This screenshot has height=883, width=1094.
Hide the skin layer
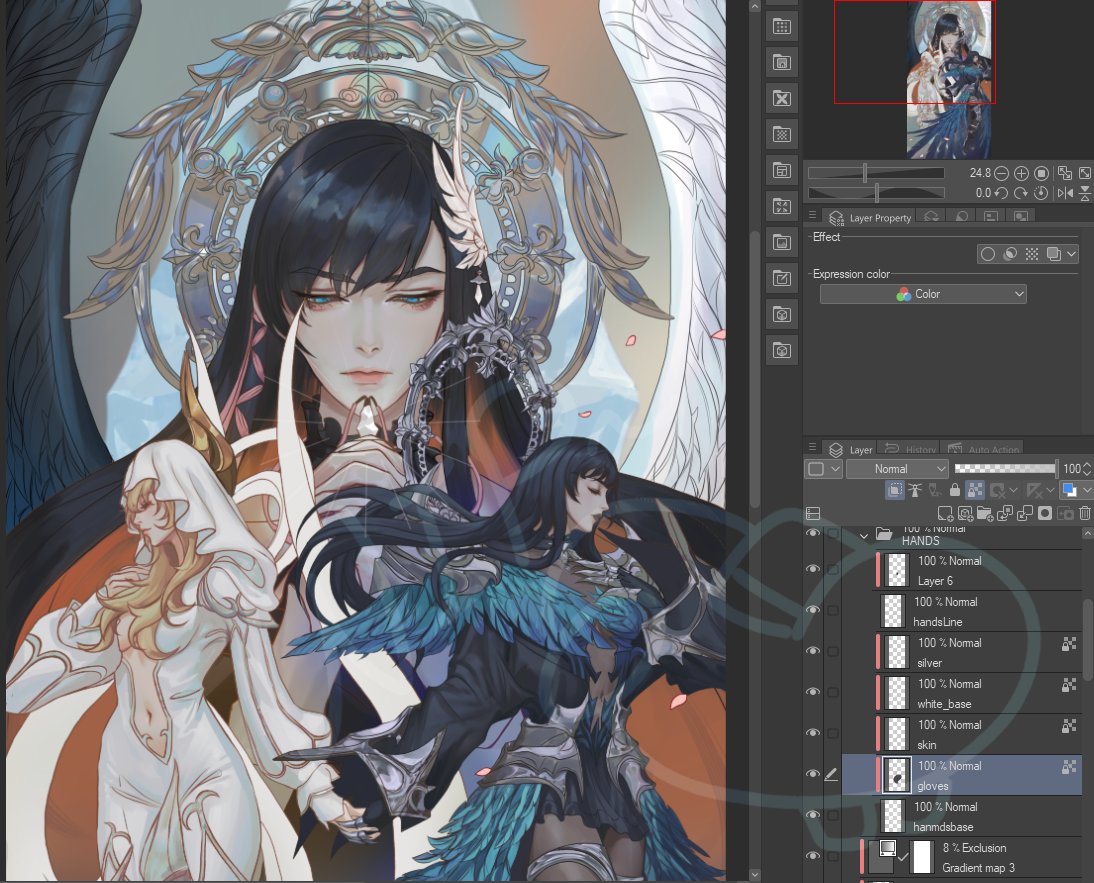813,732
